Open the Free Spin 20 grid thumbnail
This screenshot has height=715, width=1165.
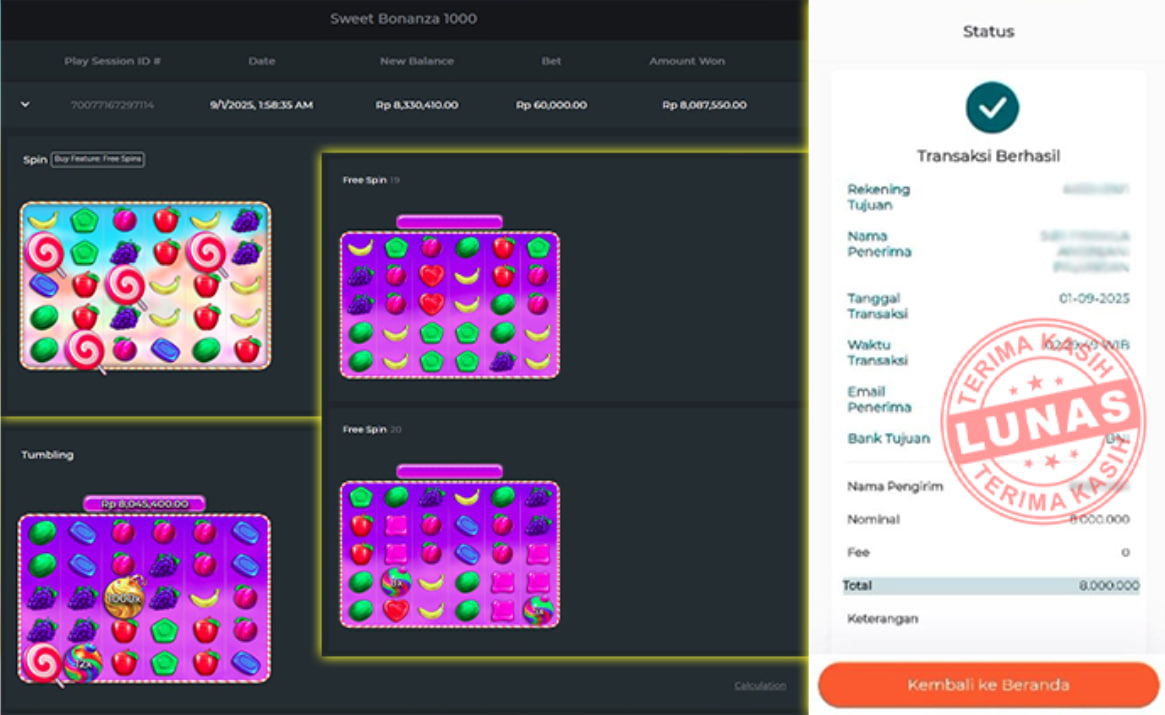click(450, 554)
